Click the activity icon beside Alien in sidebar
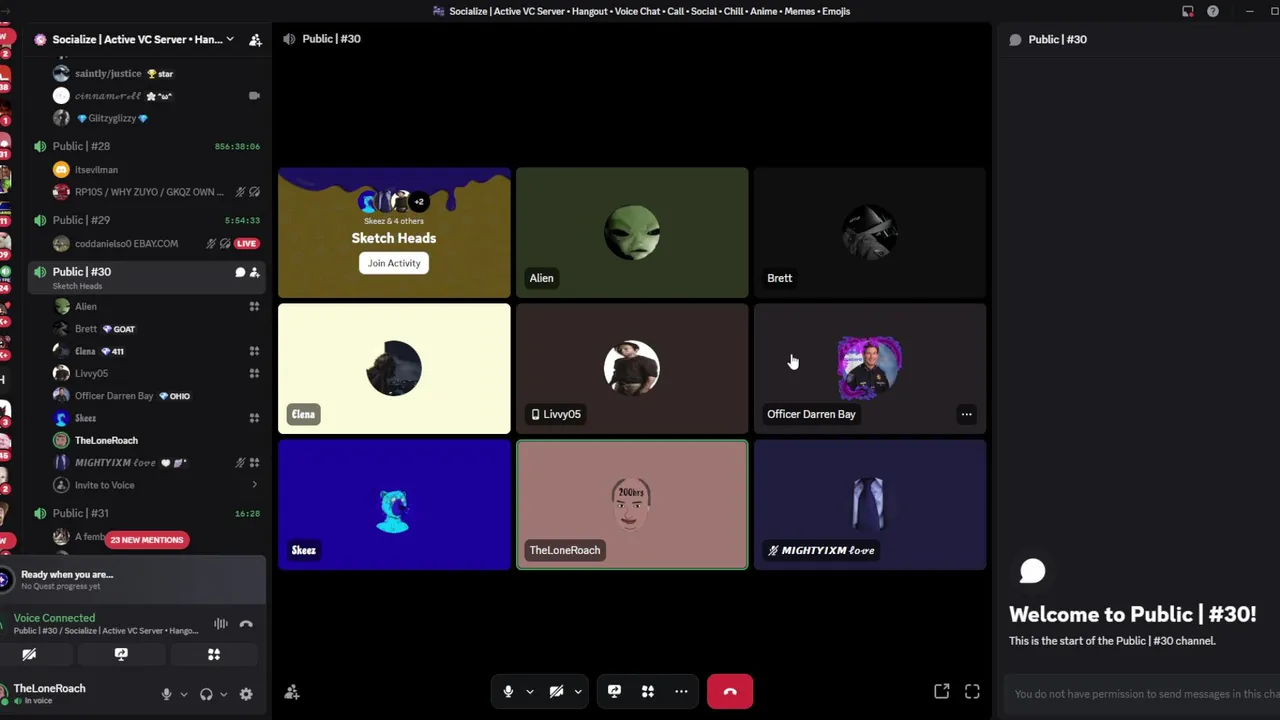 [254, 307]
